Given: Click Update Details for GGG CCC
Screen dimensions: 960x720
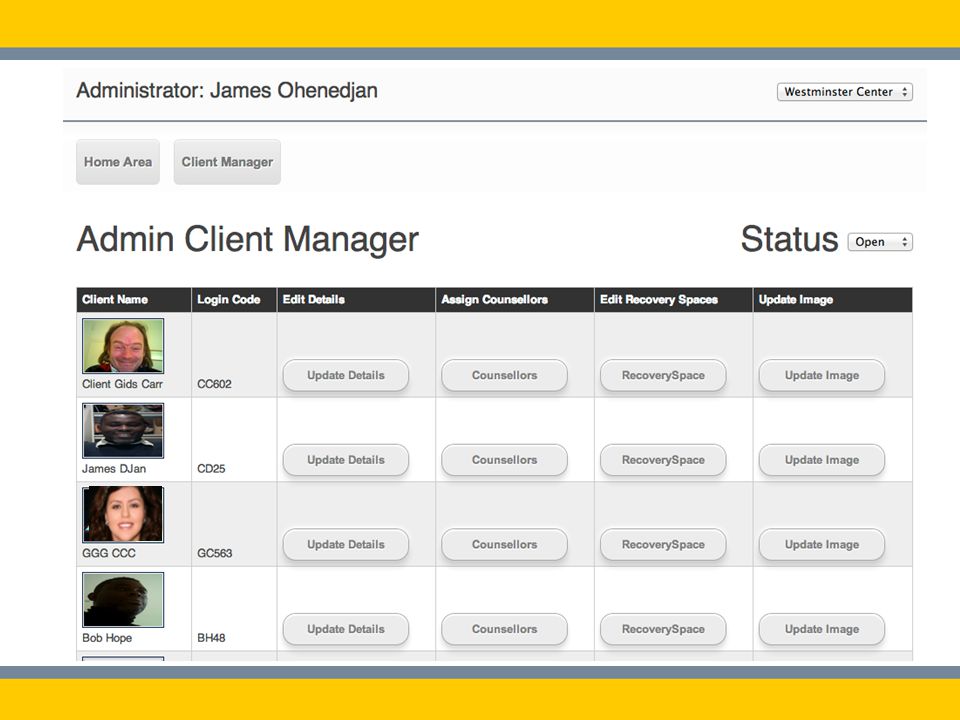Looking at the screenshot, I should (345, 544).
